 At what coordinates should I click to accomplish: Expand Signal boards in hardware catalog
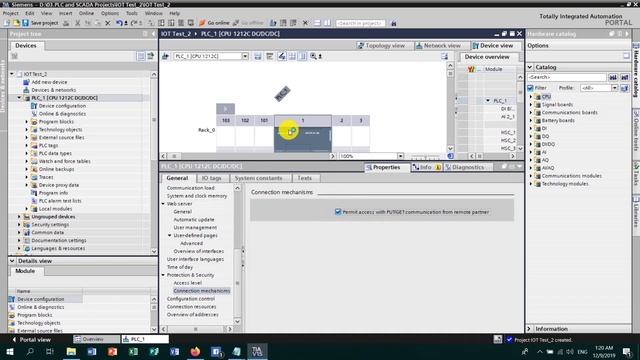pos(531,104)
